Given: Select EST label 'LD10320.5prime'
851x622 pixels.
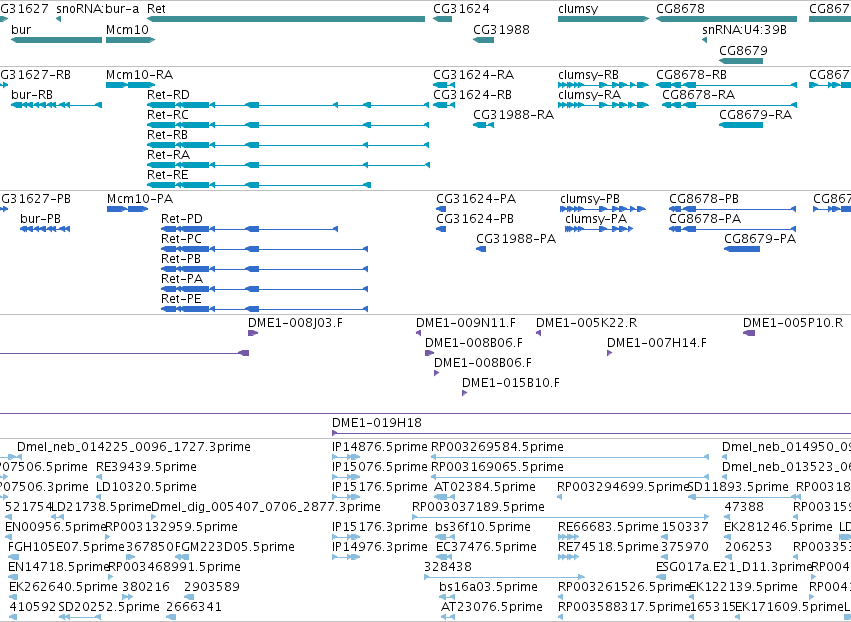Looking at the screenshot, I should [146, 487].
